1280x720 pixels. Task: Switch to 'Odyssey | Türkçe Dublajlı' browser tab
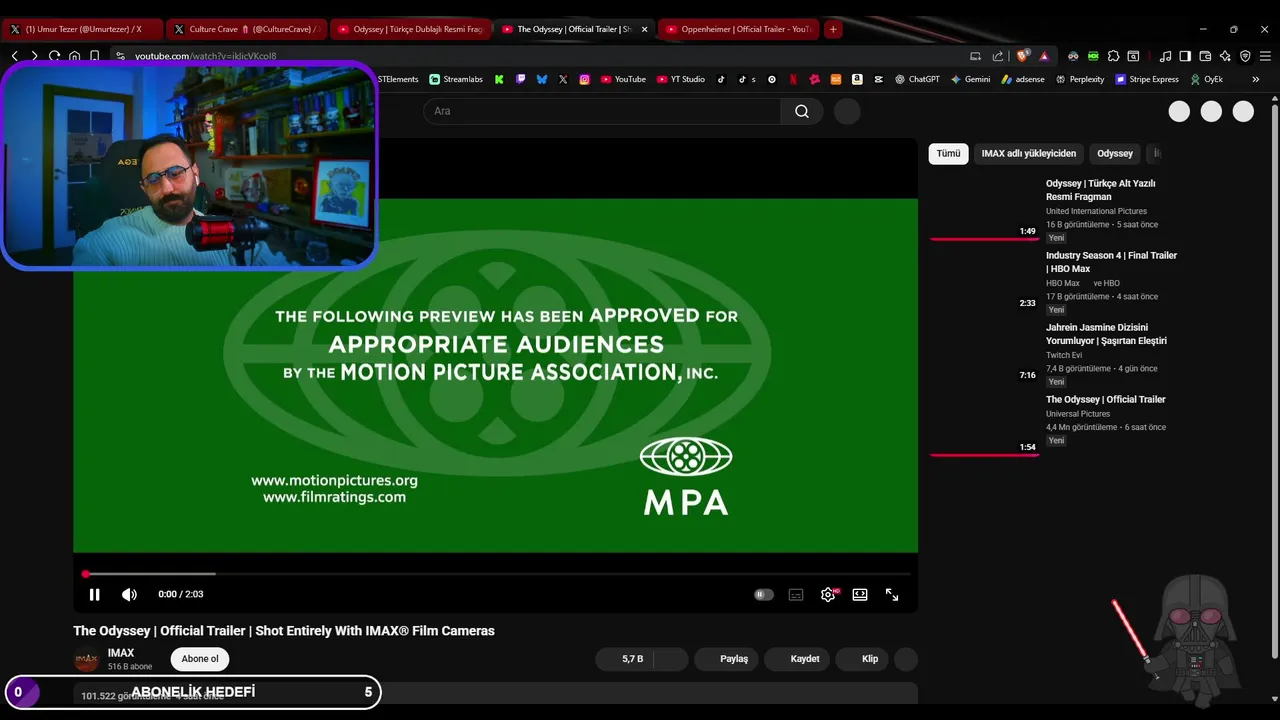(410, 29)
